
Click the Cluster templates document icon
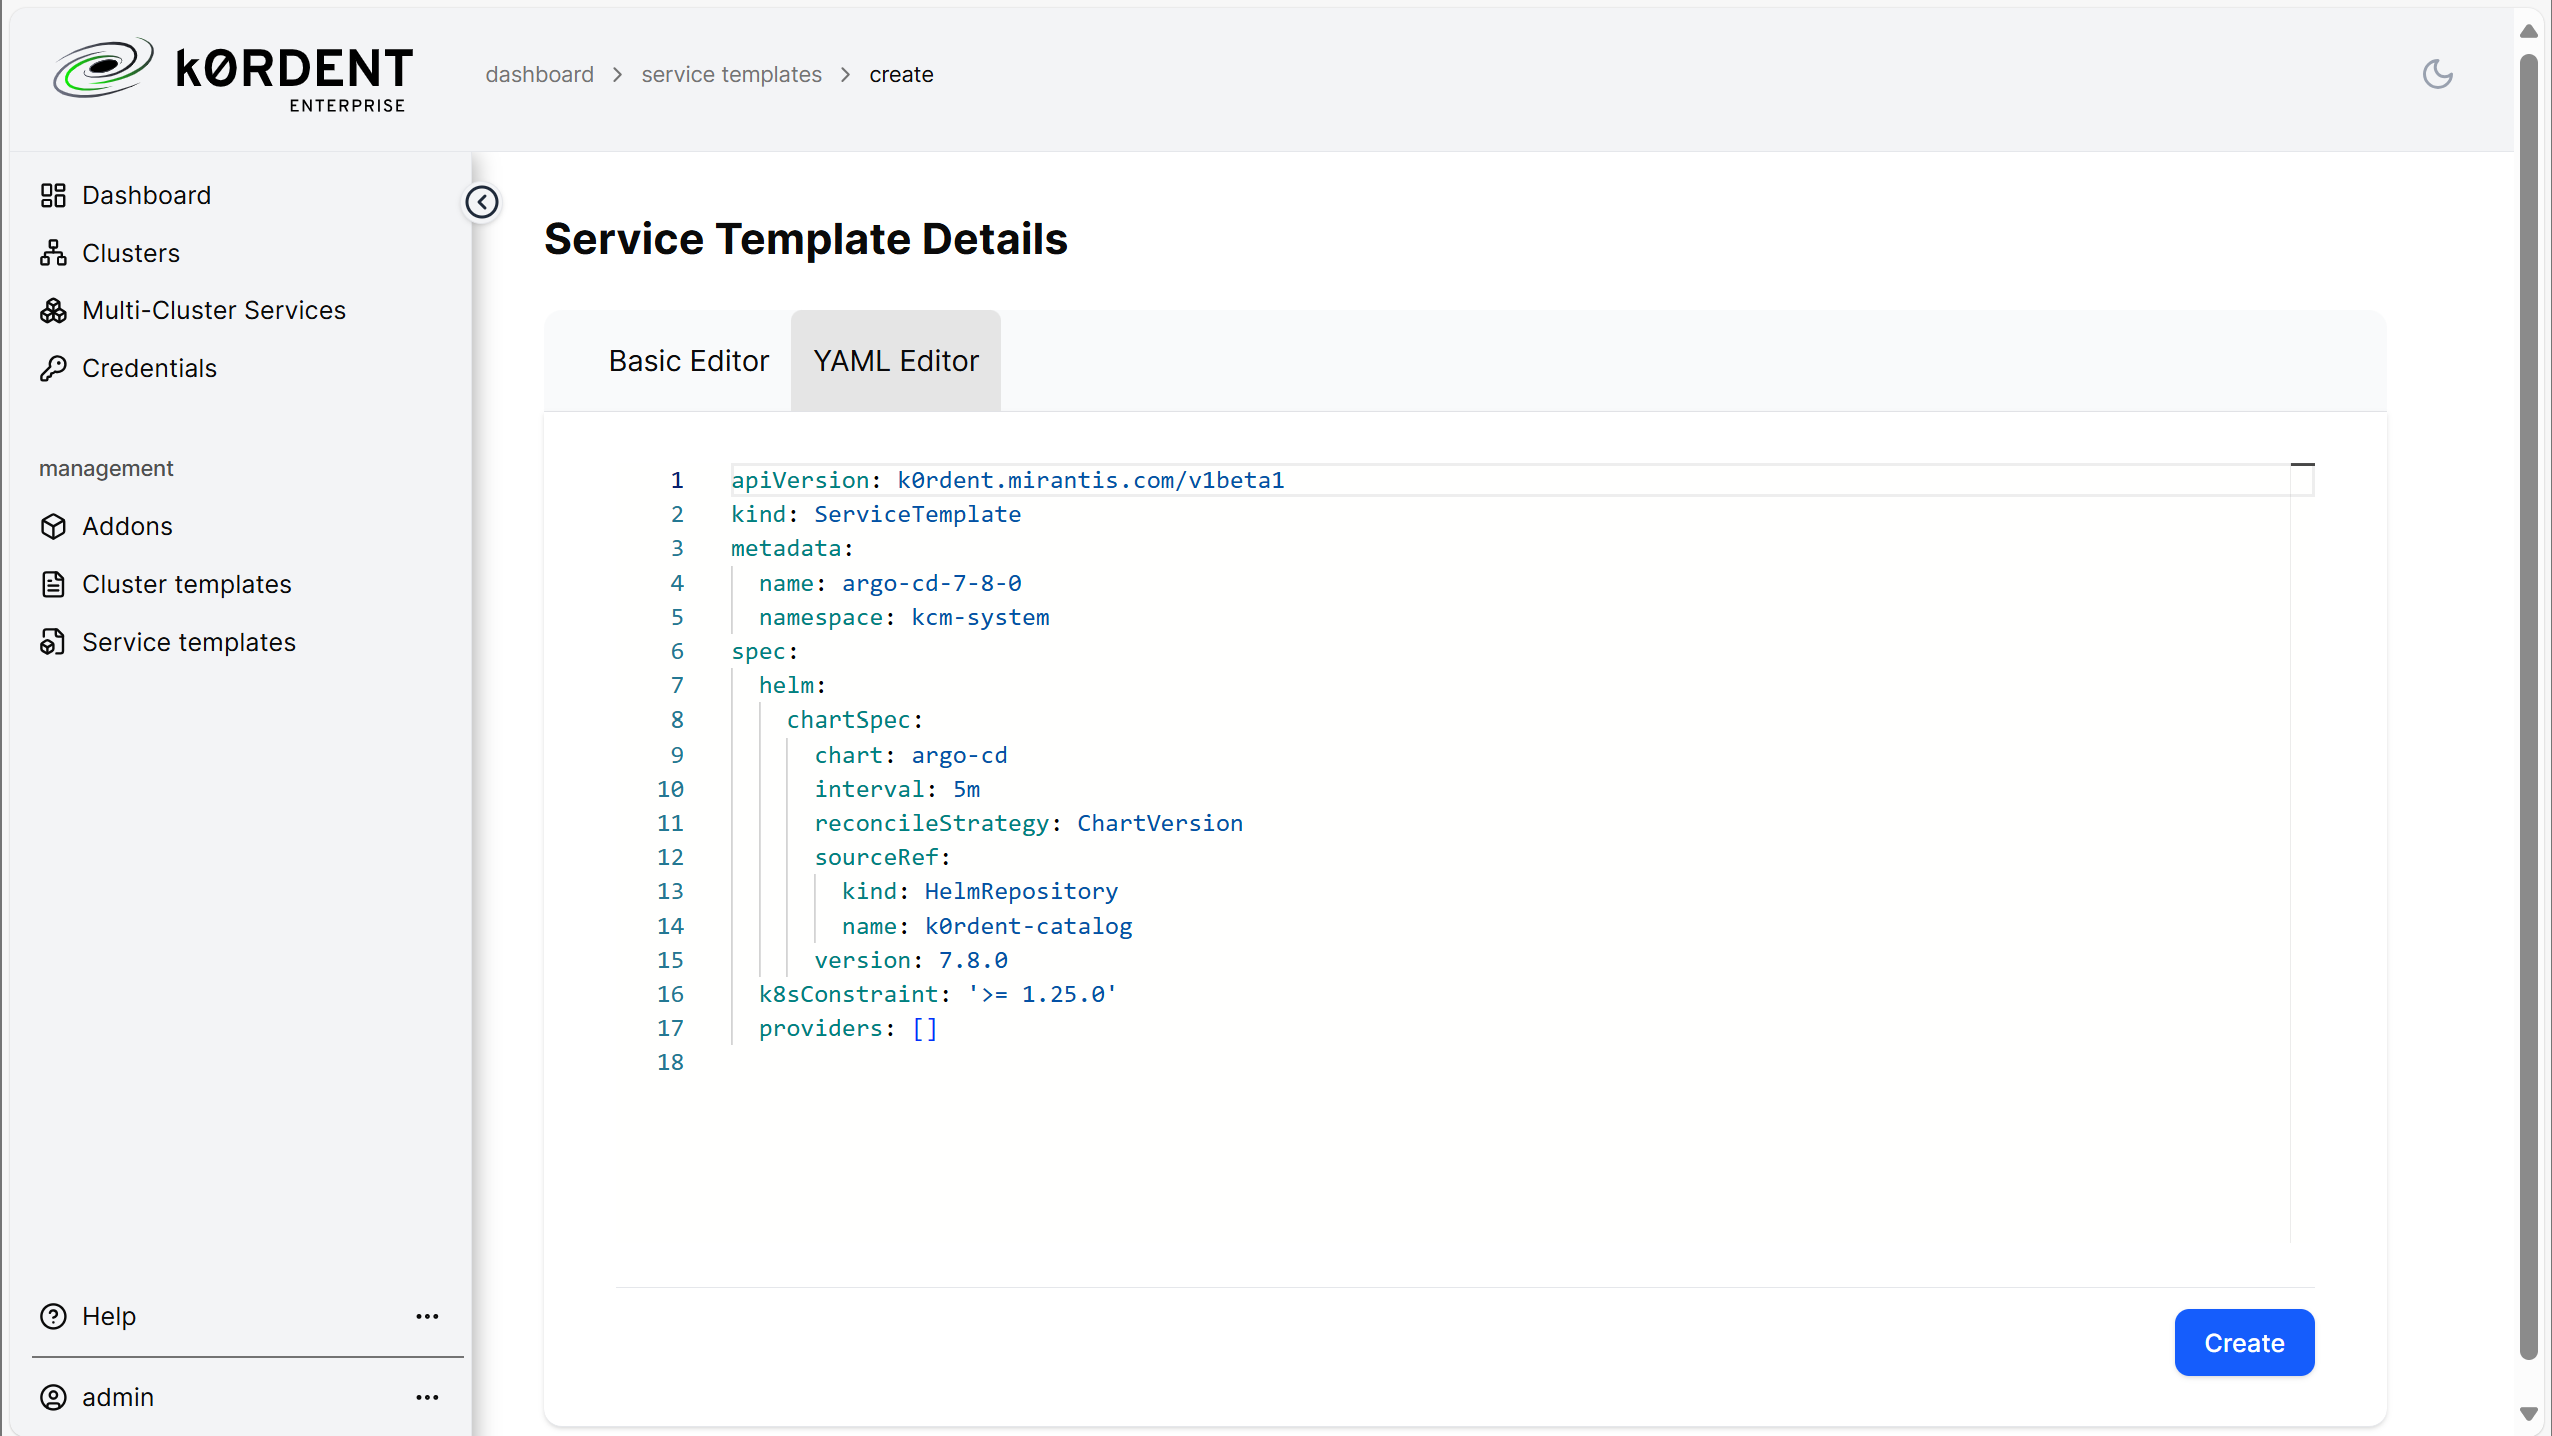click(x=53, y=584)
